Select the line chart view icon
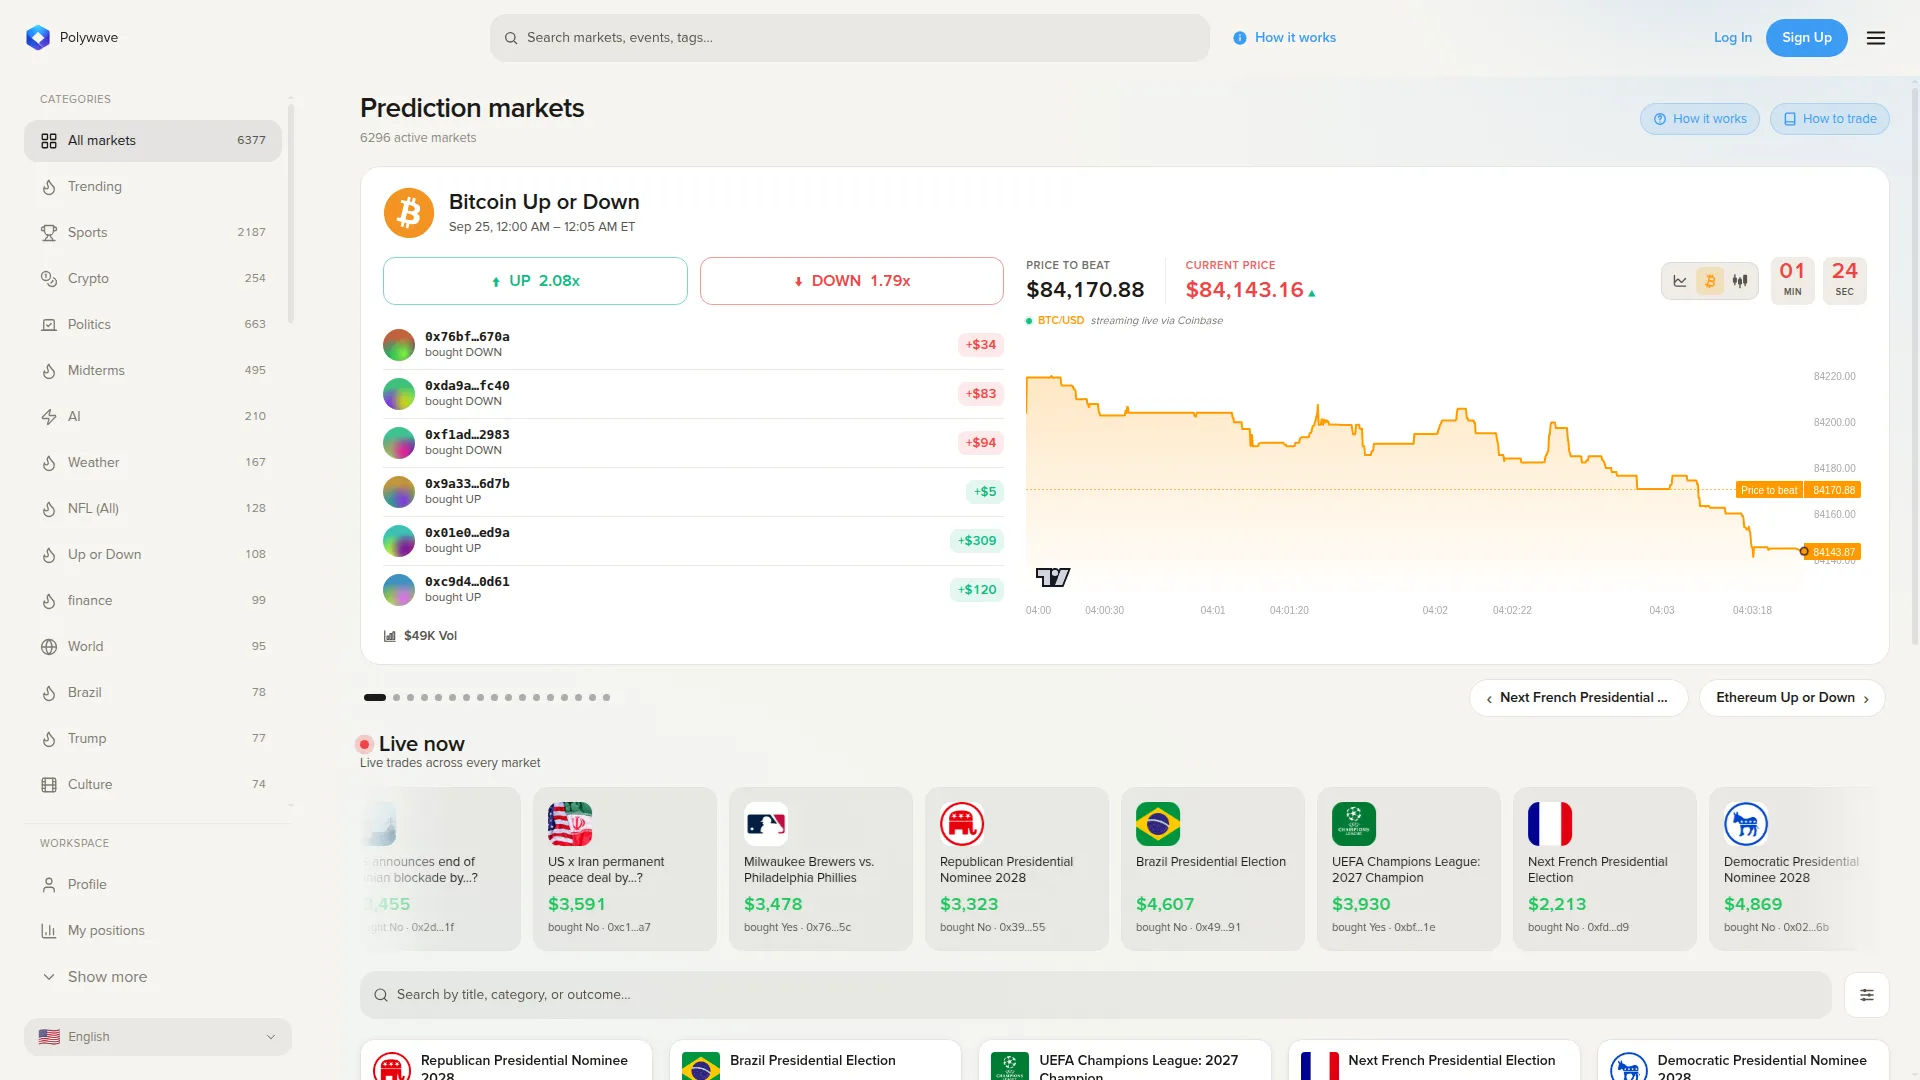This screenshot has width=1920, height=1080. 1680,281
